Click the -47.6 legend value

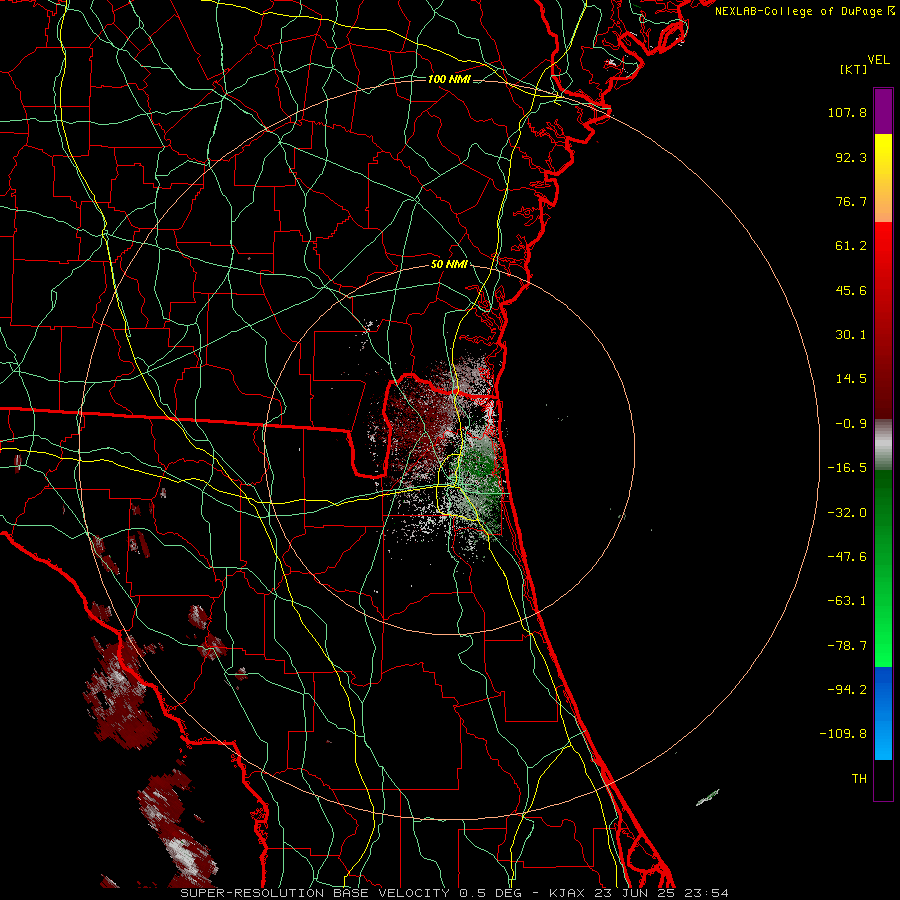tap(847, 557)
